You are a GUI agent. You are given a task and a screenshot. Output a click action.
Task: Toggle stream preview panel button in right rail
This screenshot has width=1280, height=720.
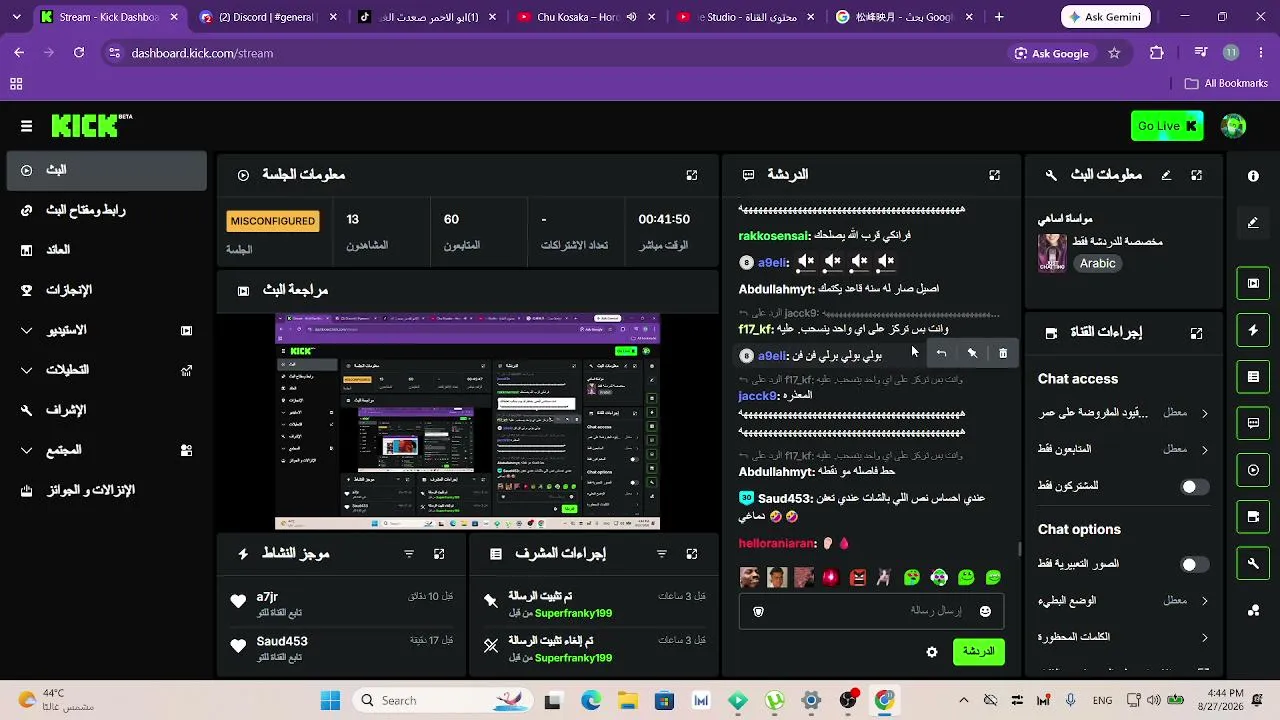coord(1253,283)
